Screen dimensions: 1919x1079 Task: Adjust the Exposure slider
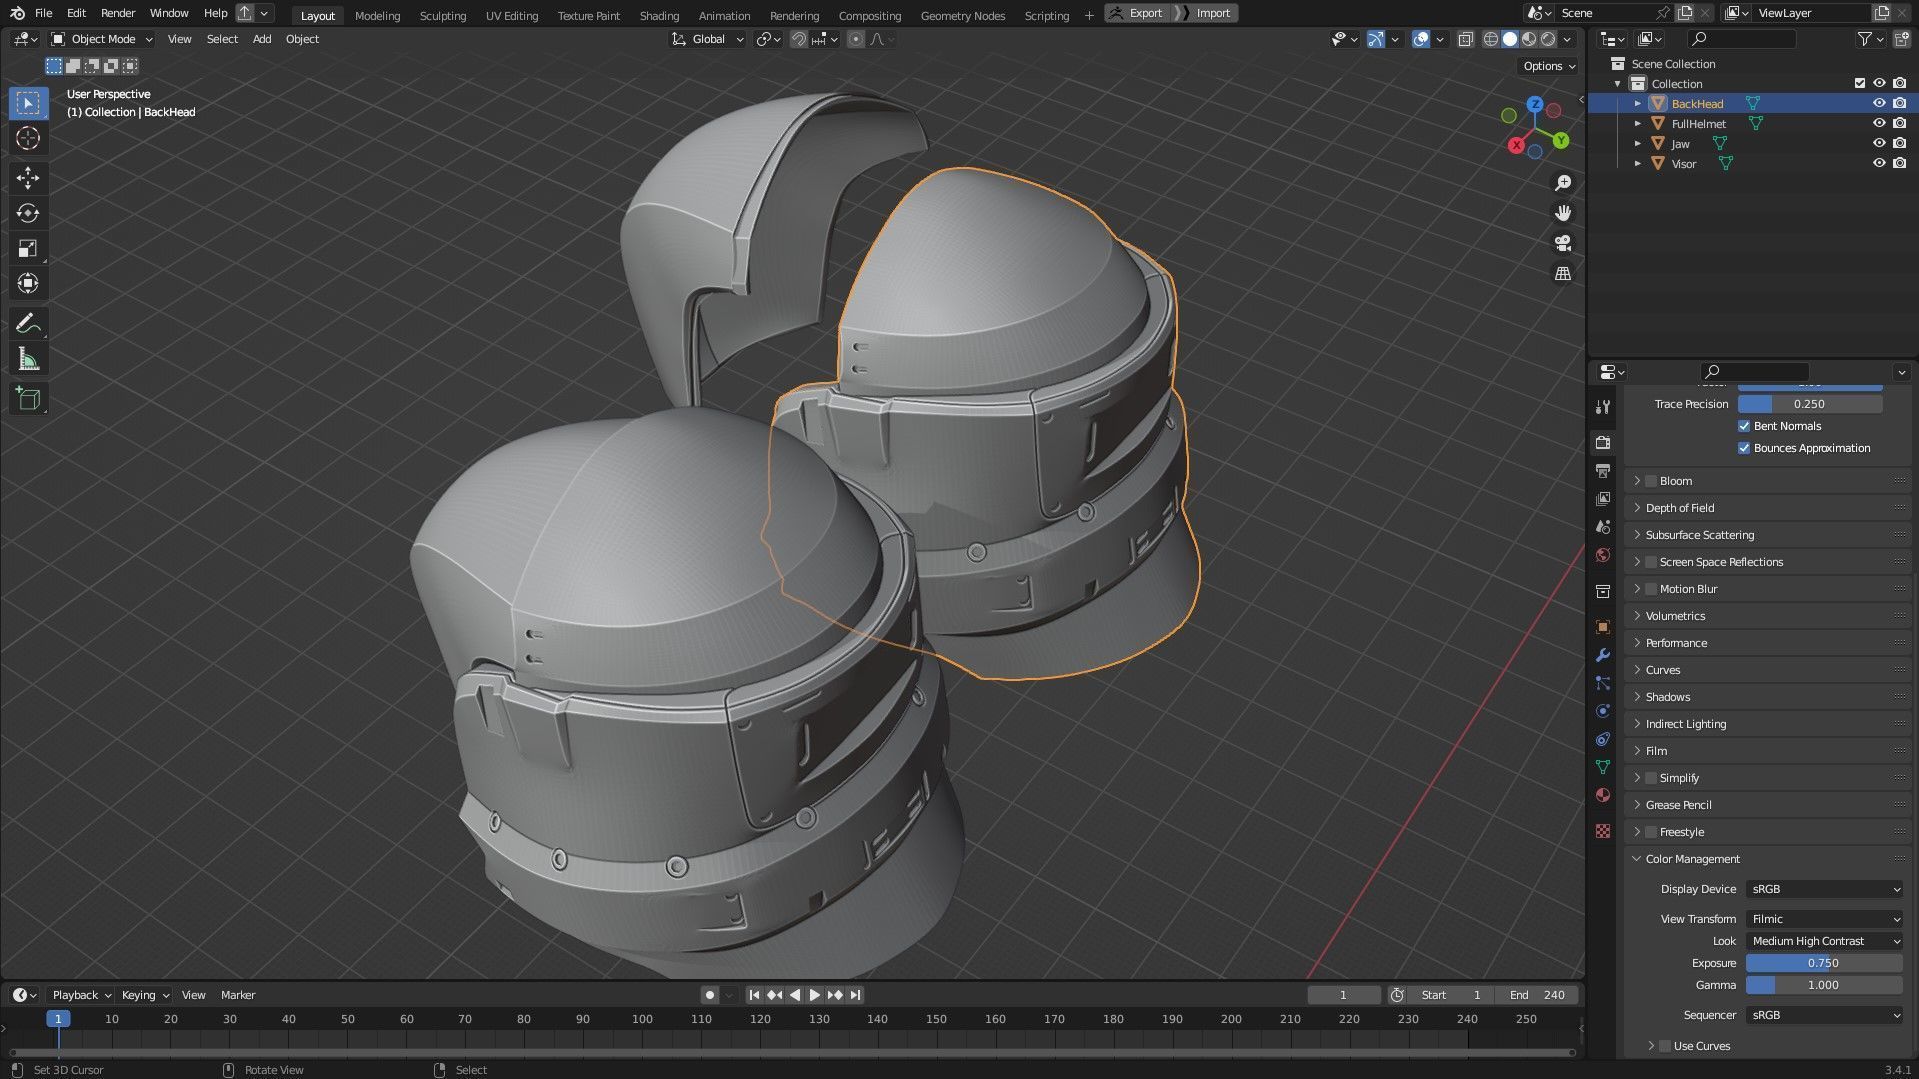click(x=1823, y=963)
